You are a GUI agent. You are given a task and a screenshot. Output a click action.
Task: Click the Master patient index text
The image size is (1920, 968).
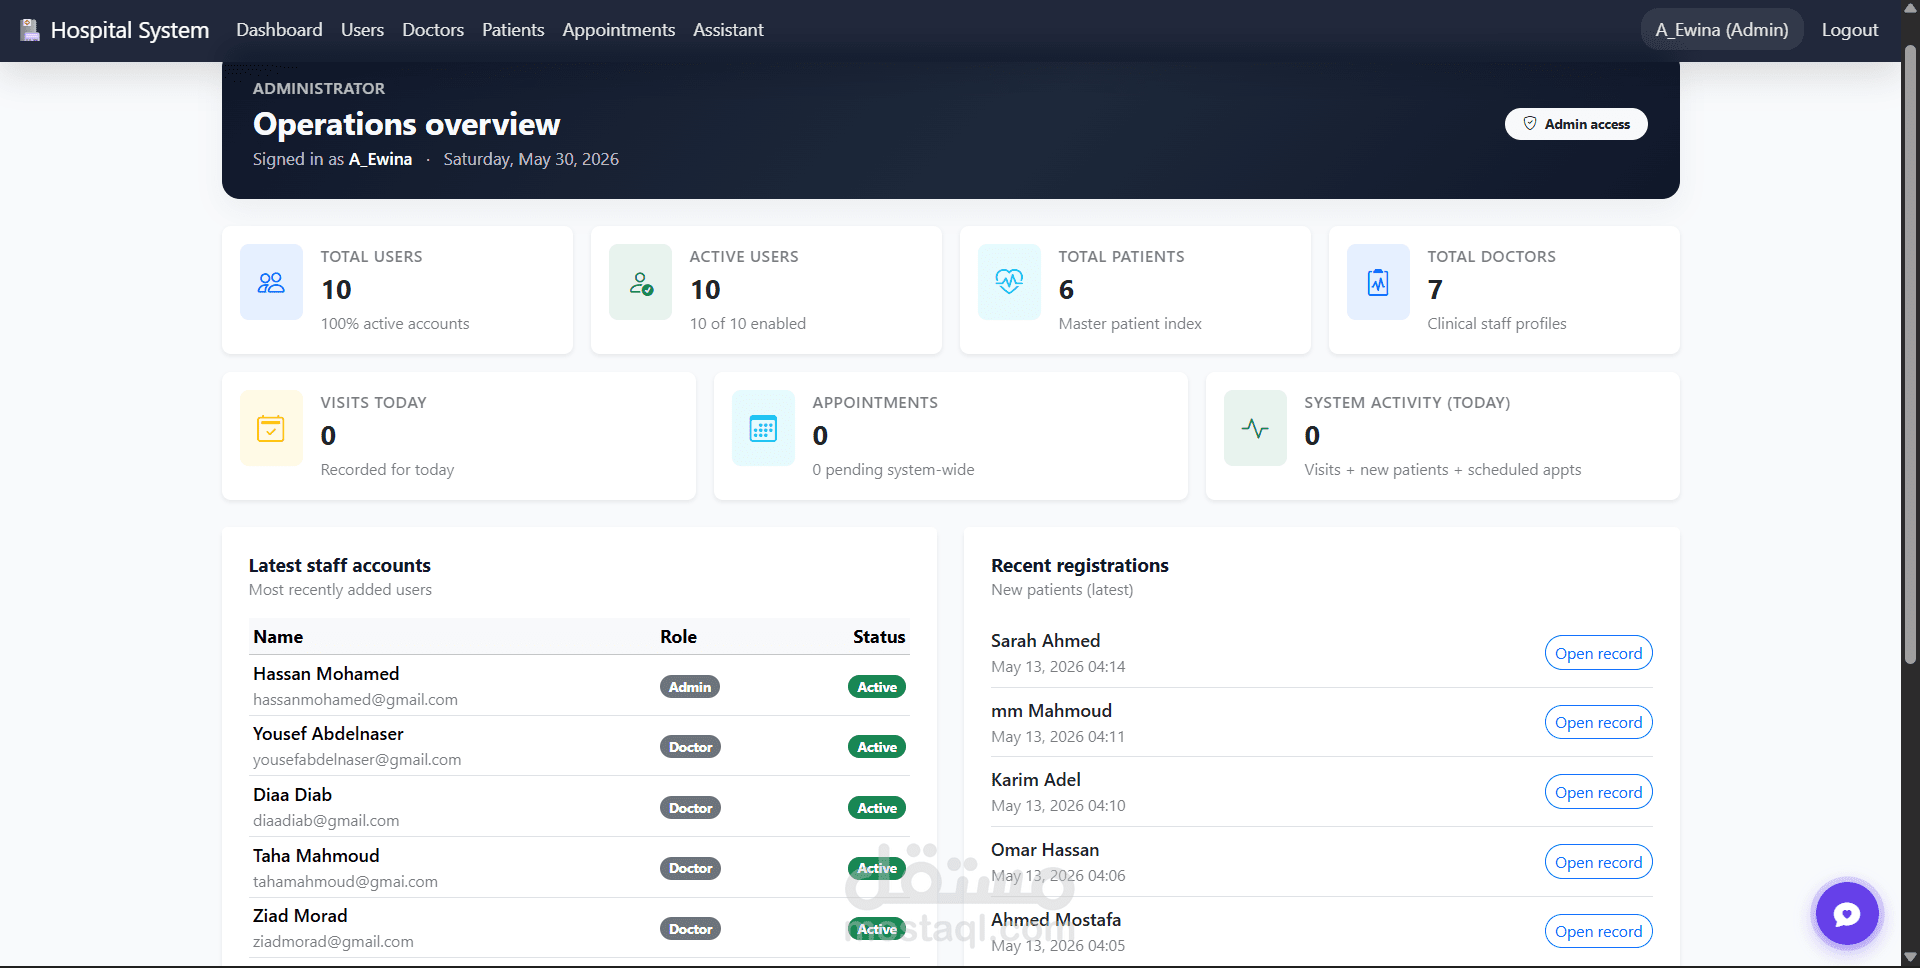1130,324
